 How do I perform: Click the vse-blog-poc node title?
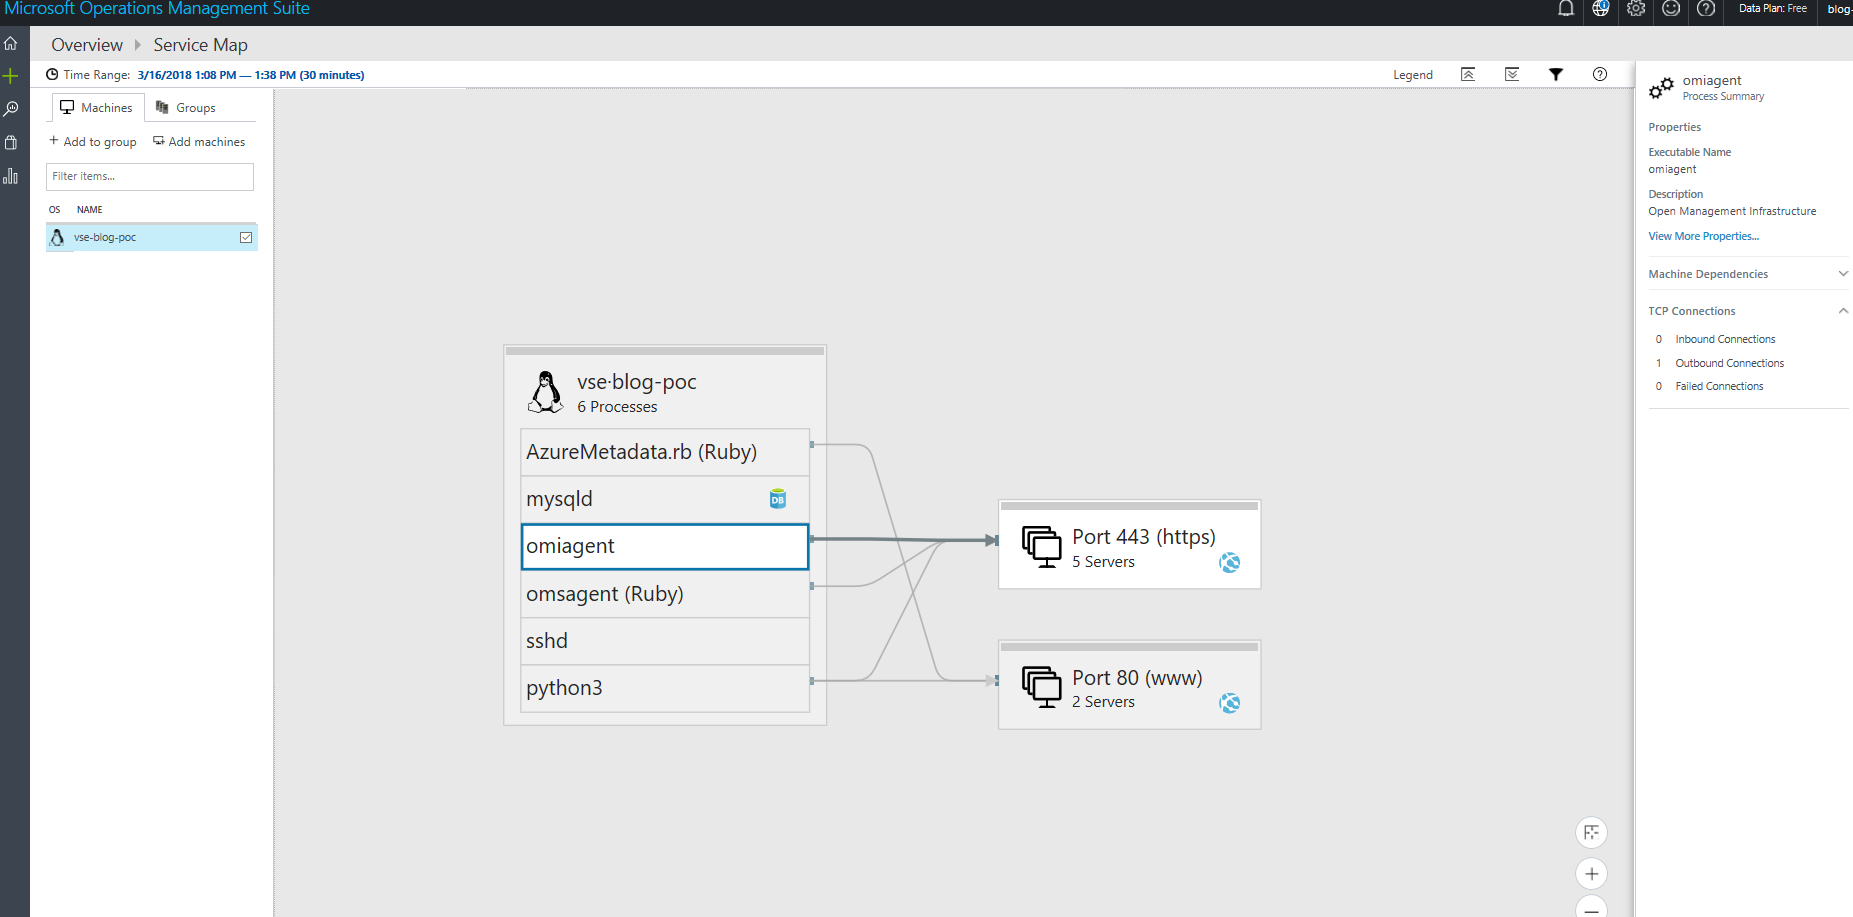636,382
